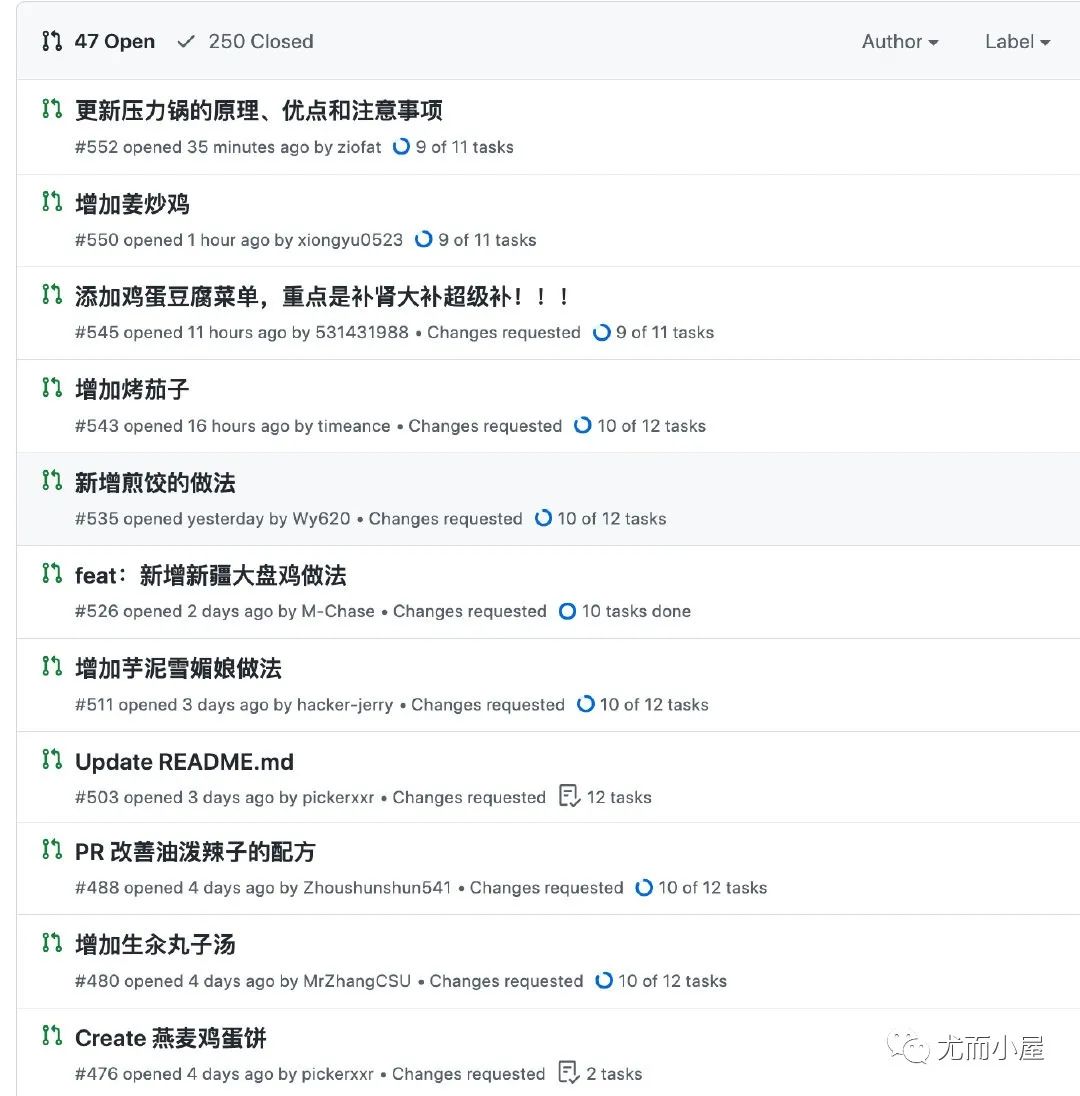The width and height of the screenshot is (1080, 1096).
Task: Open author MrZhangCSU's link
Action: 357,981
